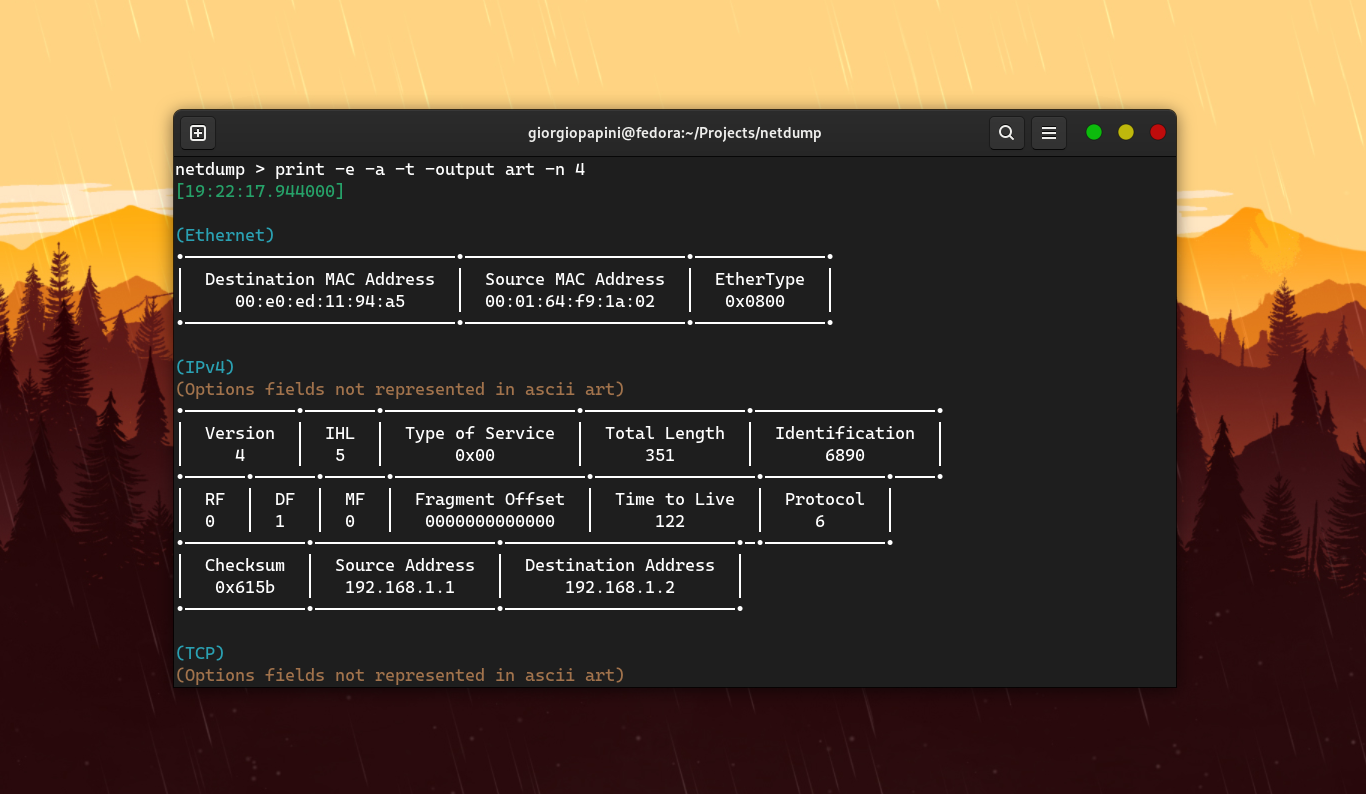Select the (TCP) section header

[x=199, y=653]
